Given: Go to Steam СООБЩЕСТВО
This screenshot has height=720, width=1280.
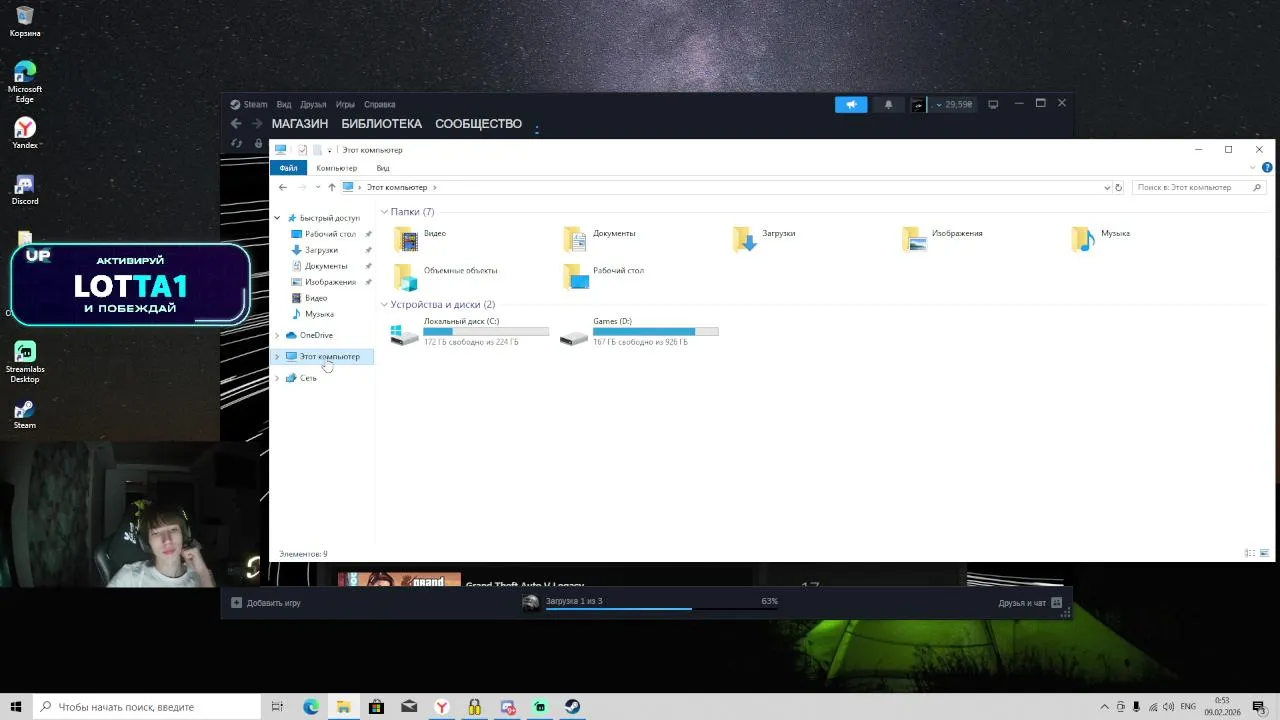Looking at the screenshot, I should pos(478,124).
